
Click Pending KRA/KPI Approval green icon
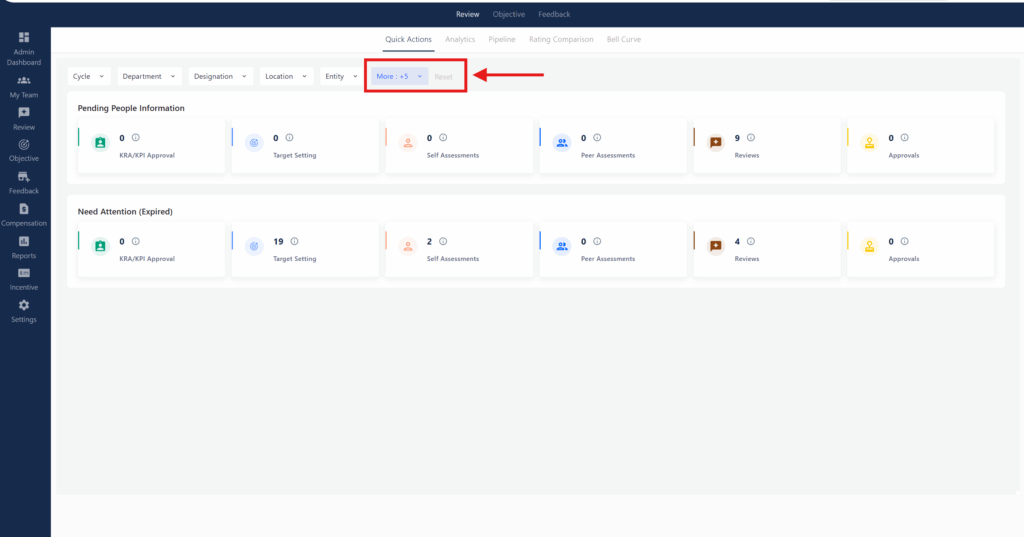click(x=100, y=142)
